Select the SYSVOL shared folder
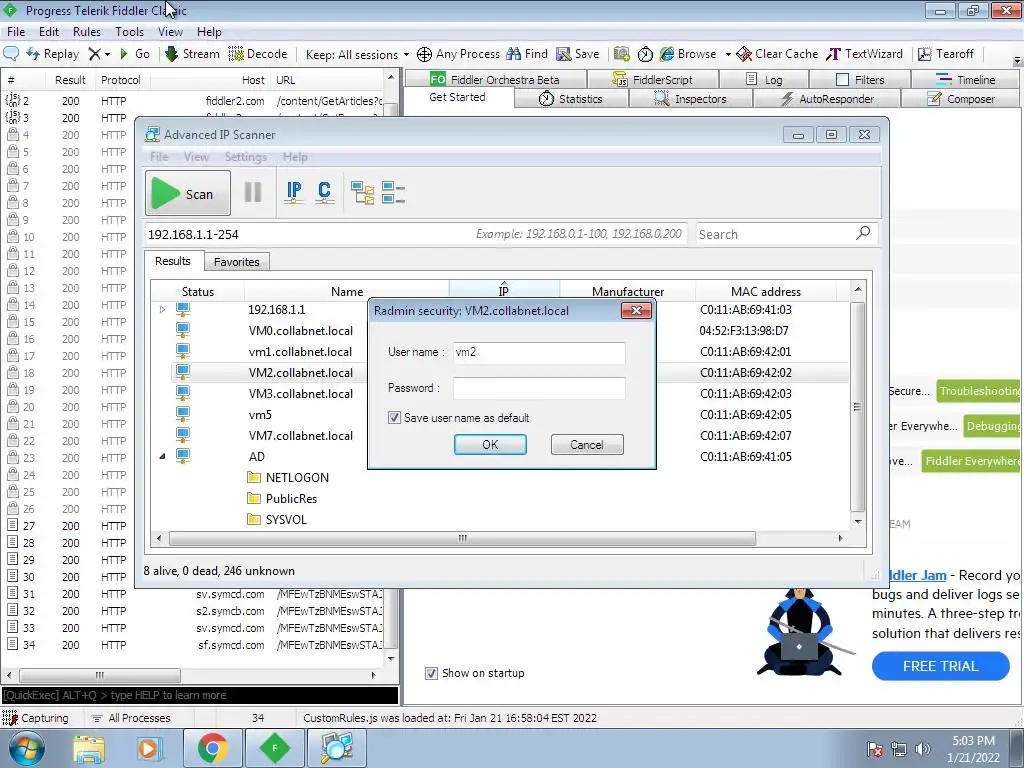The image size is (1024, 768). (277, 519)
